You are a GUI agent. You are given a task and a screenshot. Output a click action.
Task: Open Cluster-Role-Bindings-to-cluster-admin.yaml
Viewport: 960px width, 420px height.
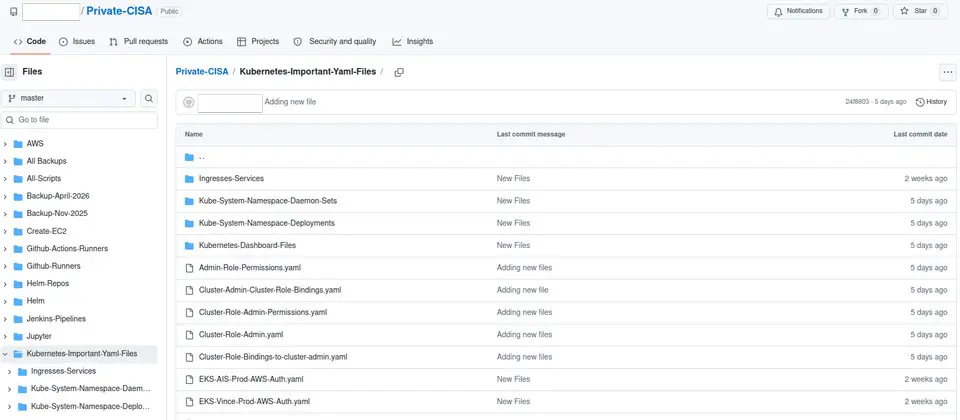click(x=273, y=357)
